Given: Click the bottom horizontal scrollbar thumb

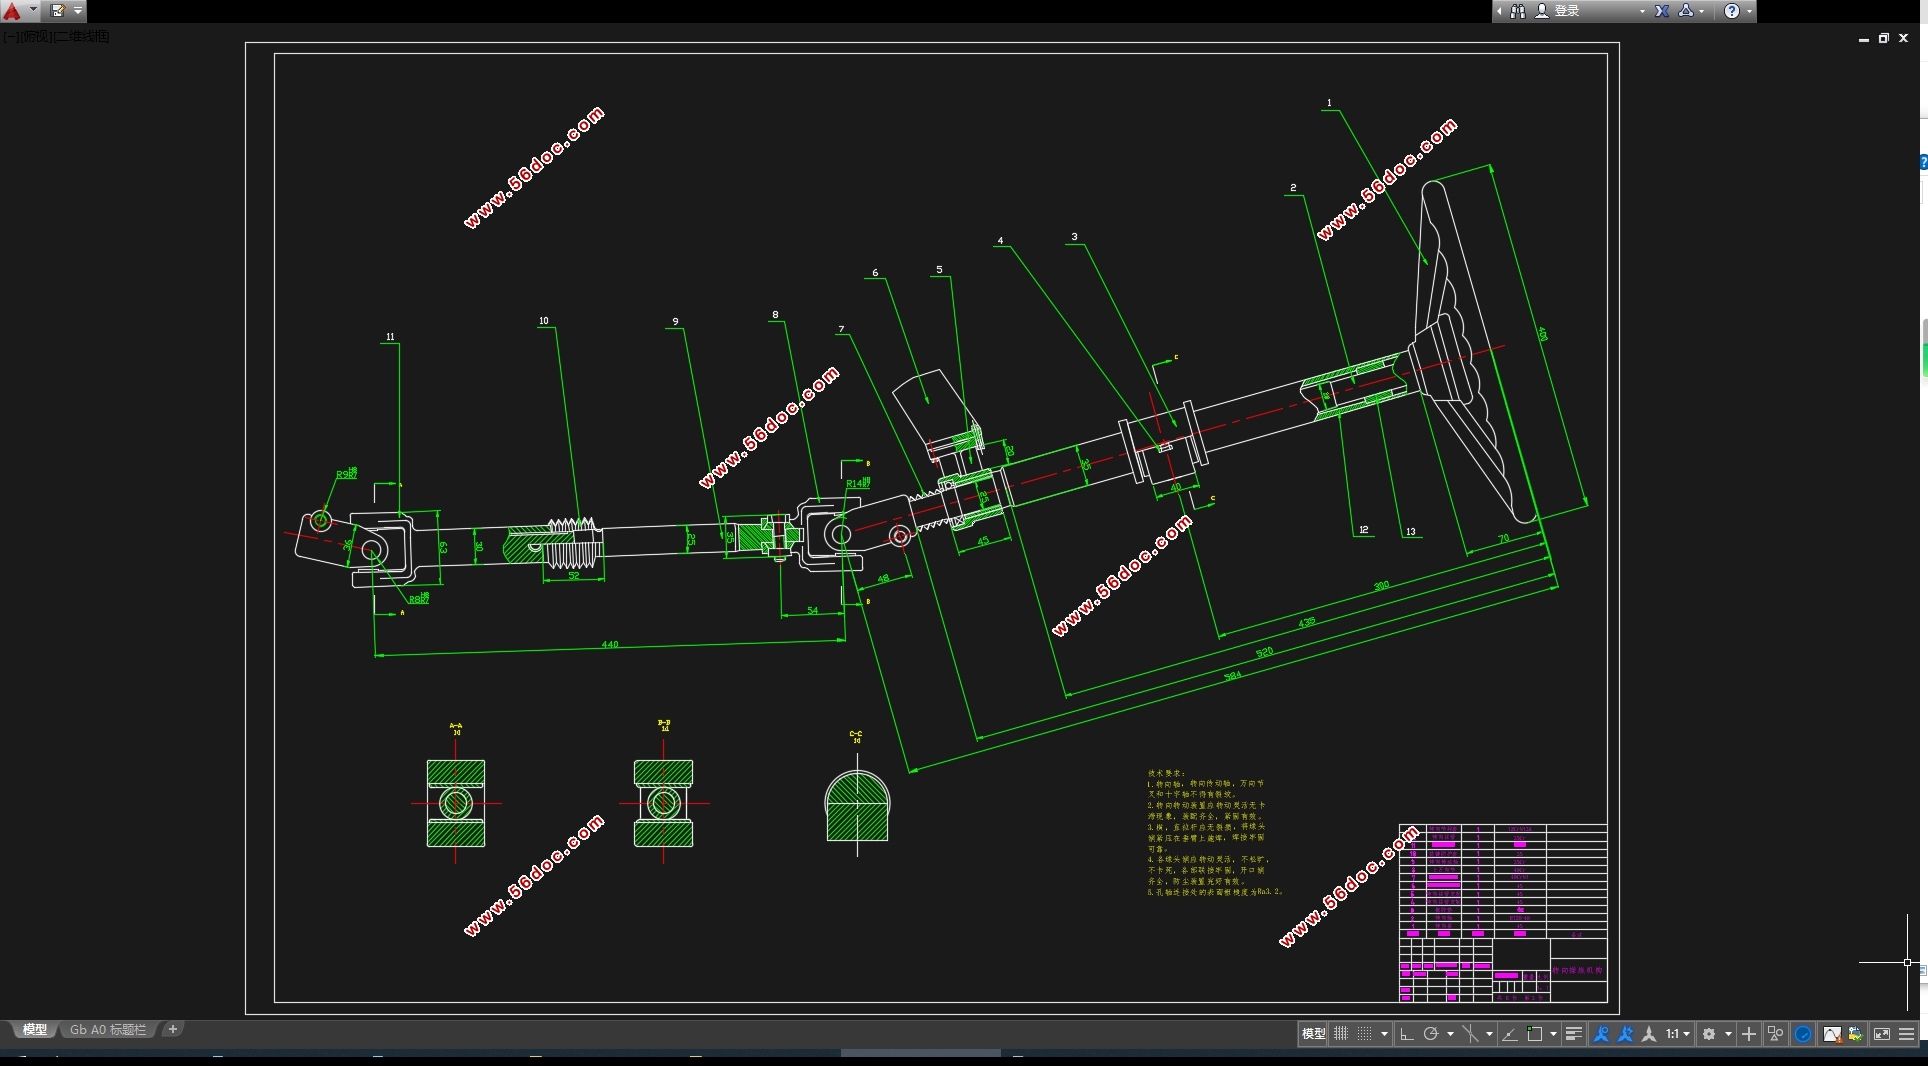Looking at the screenshot, I should tap(920, 1053).
